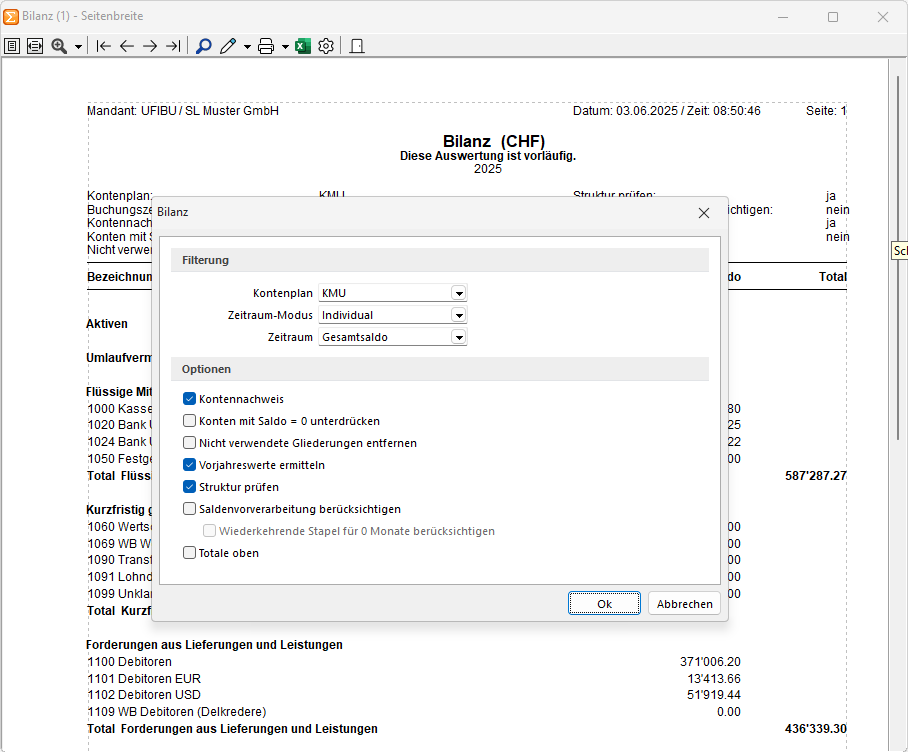Go to first page arrow
Image resolution: width=908 pixels, height=752 pixels.
[104, 46]
